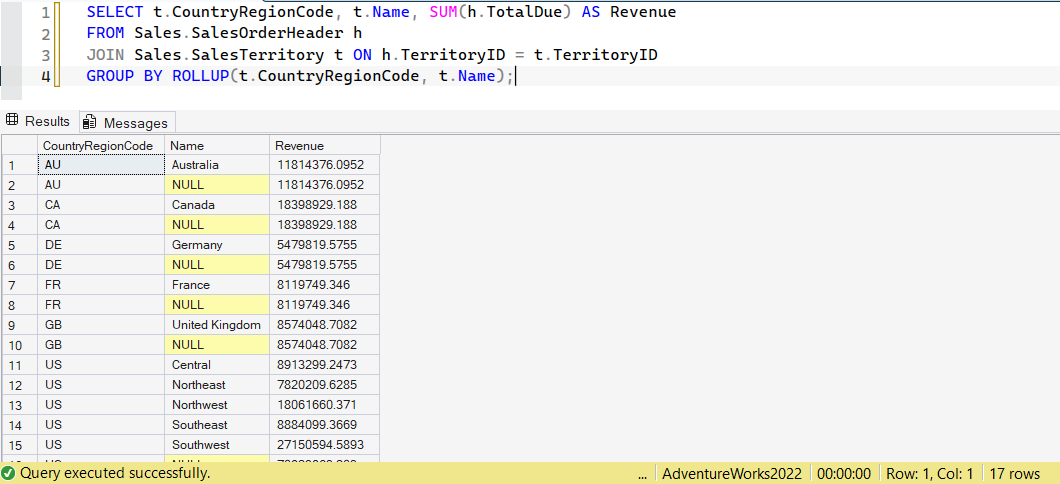This screenshot has height=484, width=1060.
Task: Select results grid row header 5
Action: (20, 245)
